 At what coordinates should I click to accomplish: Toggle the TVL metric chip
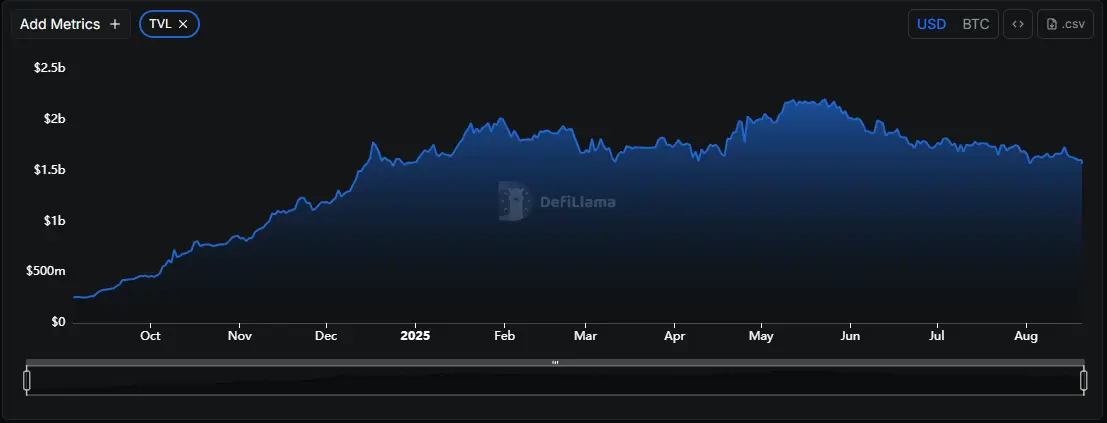click(160, 24)
